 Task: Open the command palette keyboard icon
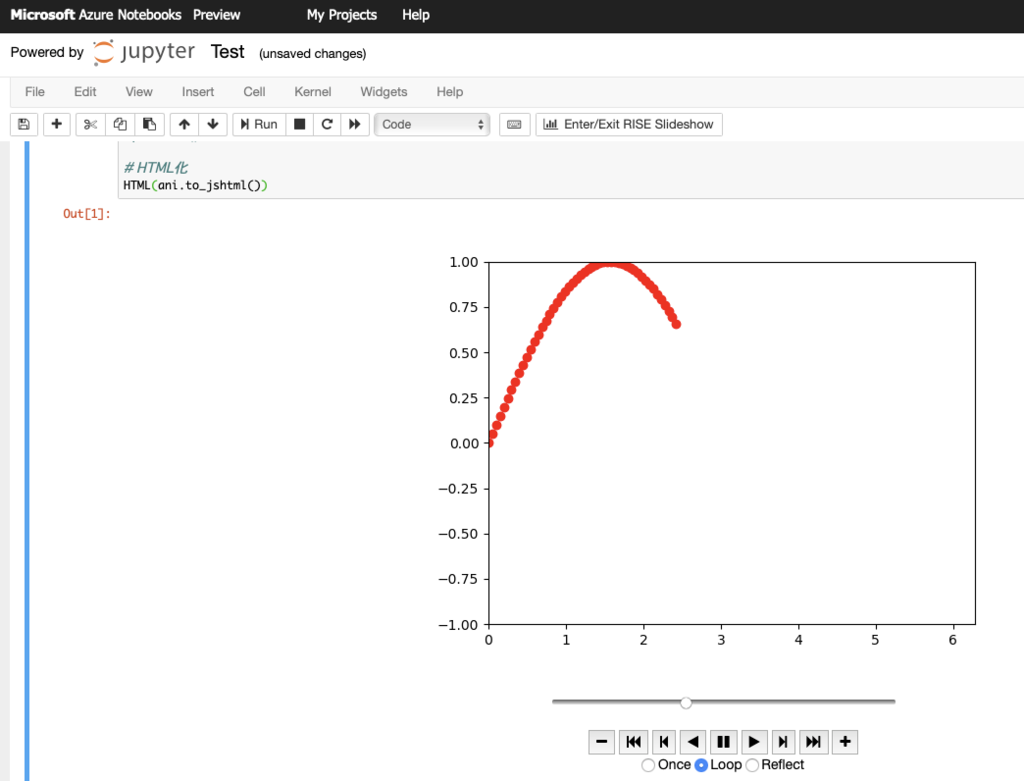[x=514, y=124]
